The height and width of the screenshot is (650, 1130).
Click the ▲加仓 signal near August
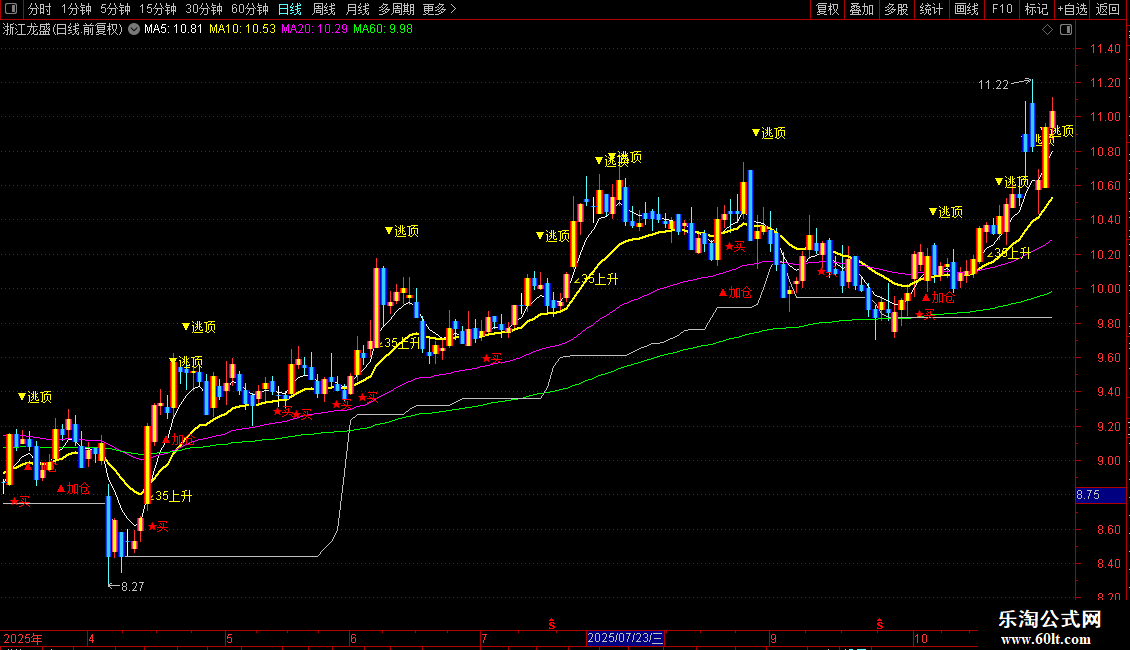[736, 293]
